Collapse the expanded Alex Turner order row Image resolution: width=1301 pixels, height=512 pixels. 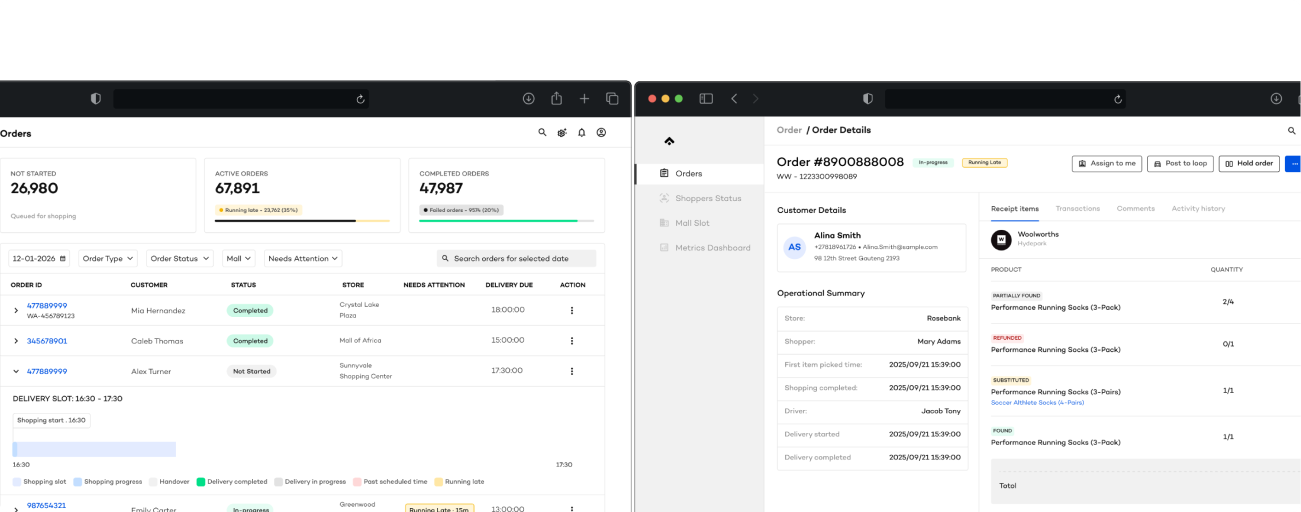[x=16, y=371]
